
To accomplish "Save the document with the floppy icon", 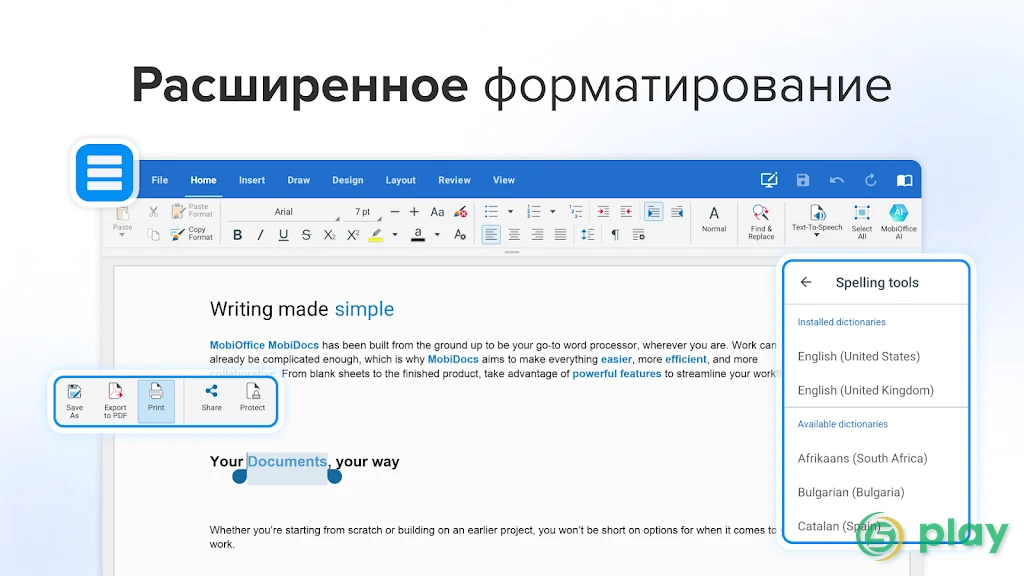I will pos(803,180).
